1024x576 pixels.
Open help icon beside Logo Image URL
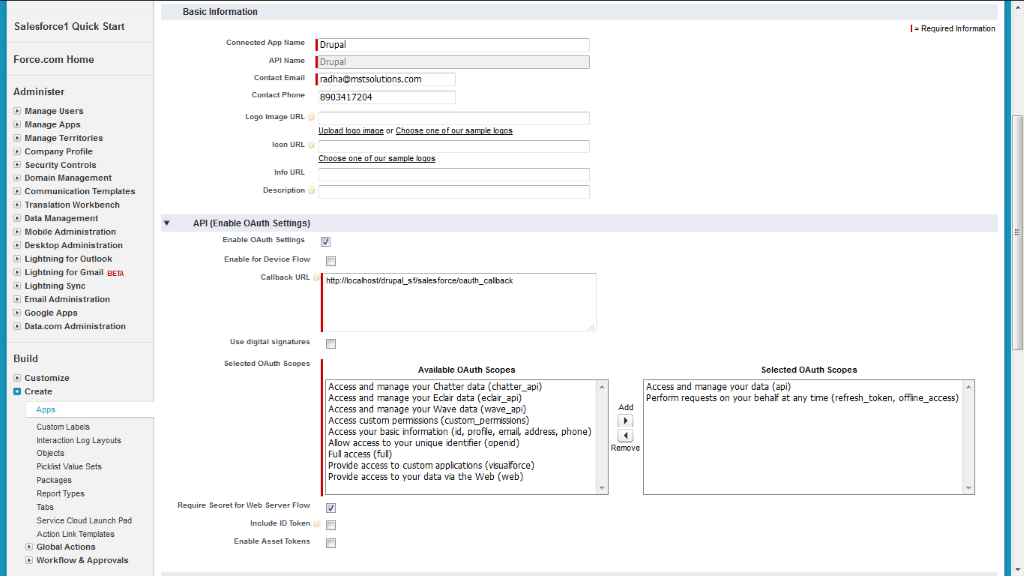(312, 117)
